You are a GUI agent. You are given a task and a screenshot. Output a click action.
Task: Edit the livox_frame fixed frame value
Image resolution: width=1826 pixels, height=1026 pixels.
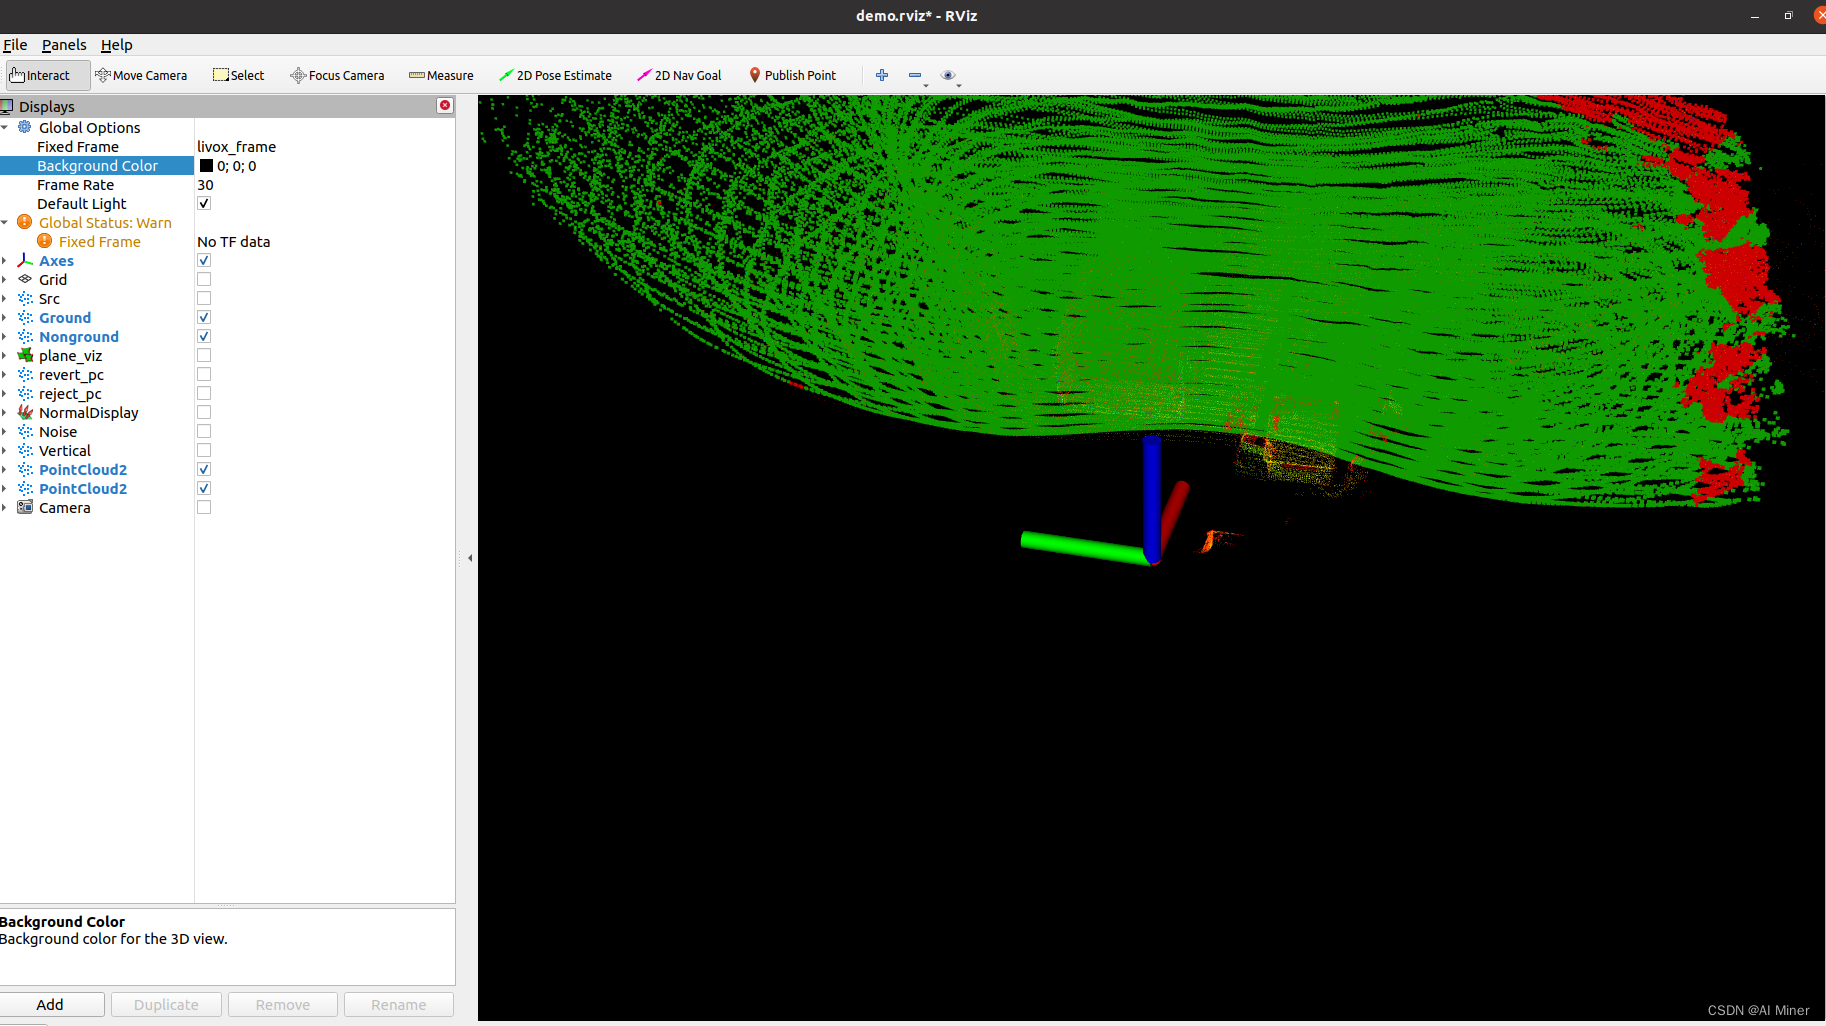(x=236, y=146)
